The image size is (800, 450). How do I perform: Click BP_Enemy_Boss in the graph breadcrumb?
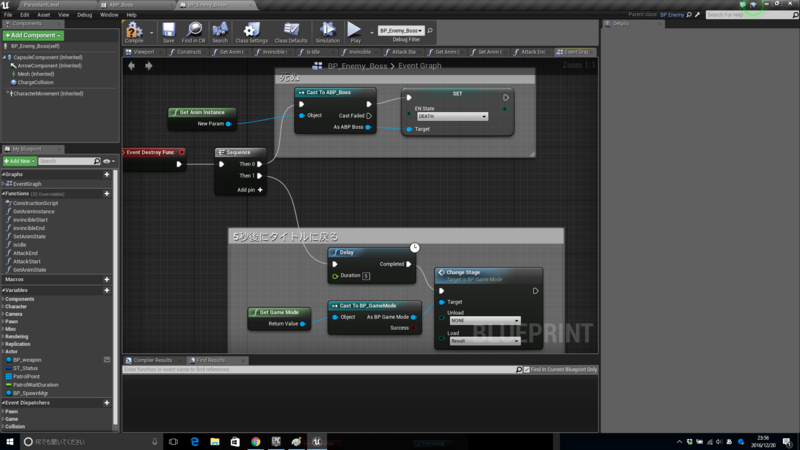[357, 66]
